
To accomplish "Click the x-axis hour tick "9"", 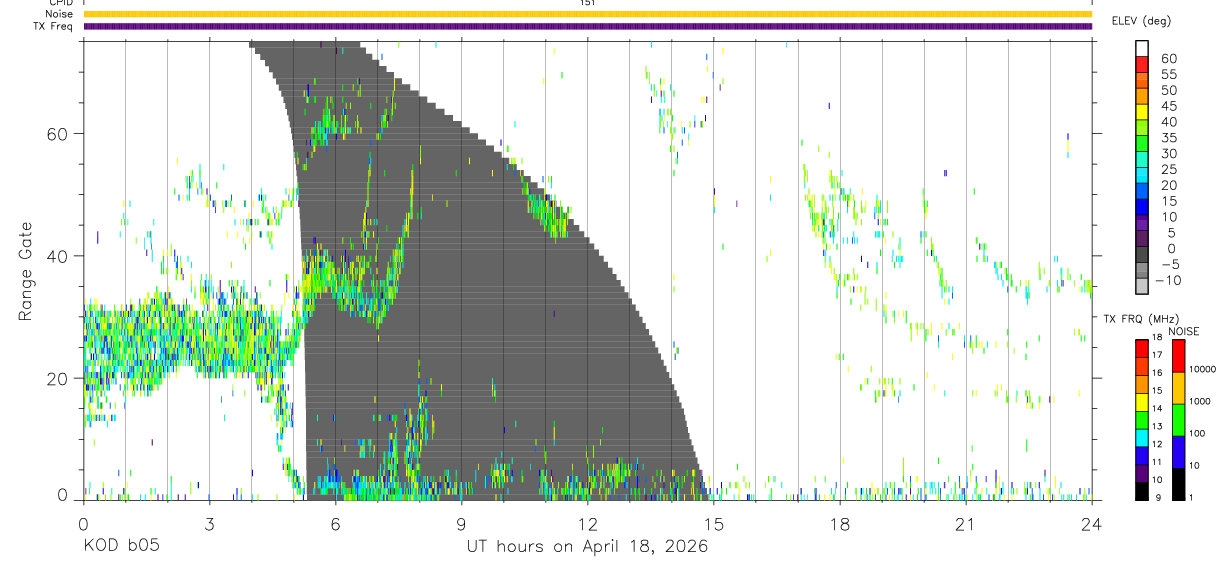I will coord(462,523).
